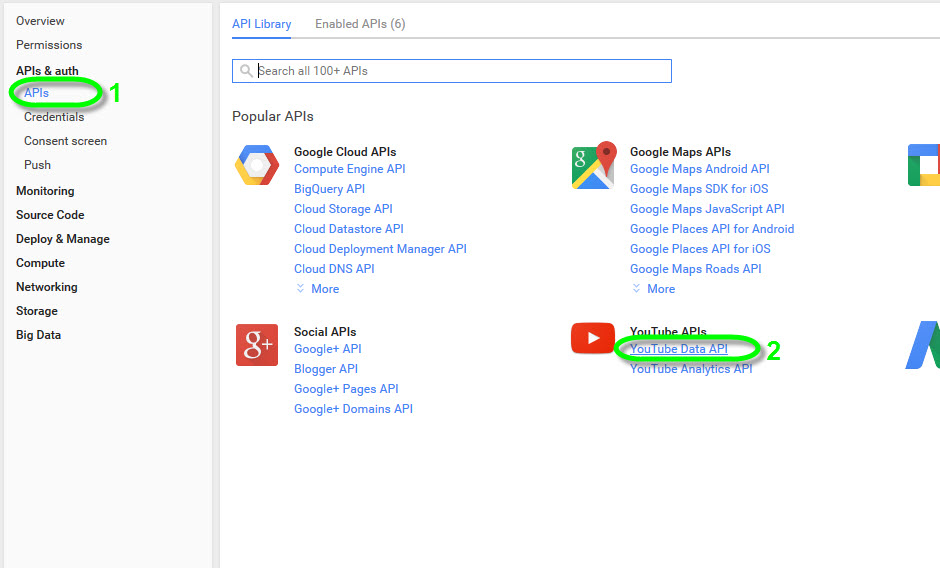Open the Compute Engine API link
Viewport: 940px width, 568px height.
[349, 169]
